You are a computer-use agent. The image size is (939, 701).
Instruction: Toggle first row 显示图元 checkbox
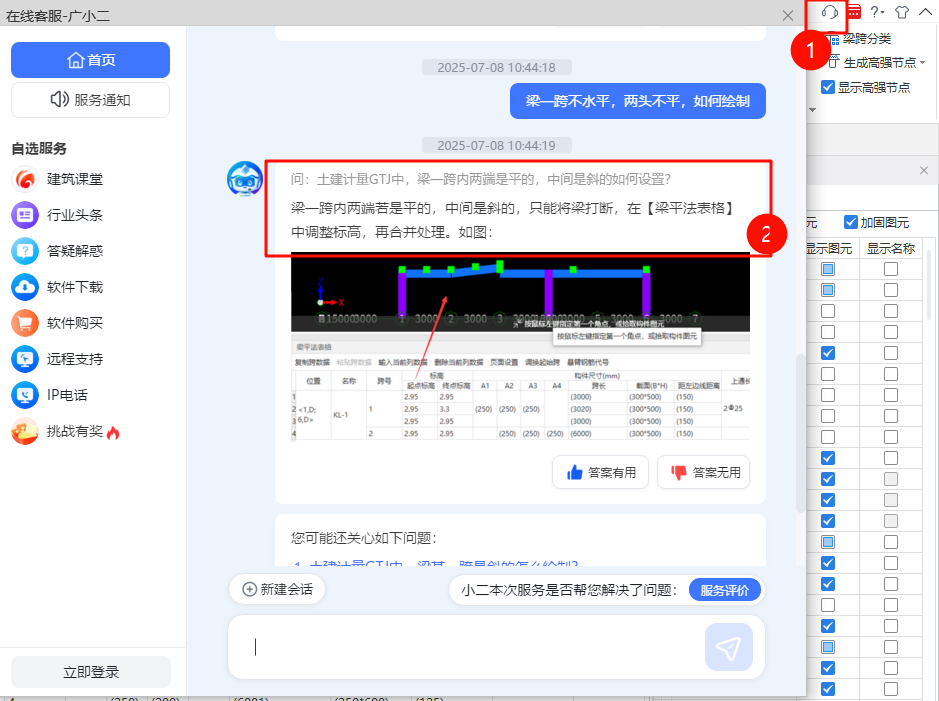(x=828, y=269)
